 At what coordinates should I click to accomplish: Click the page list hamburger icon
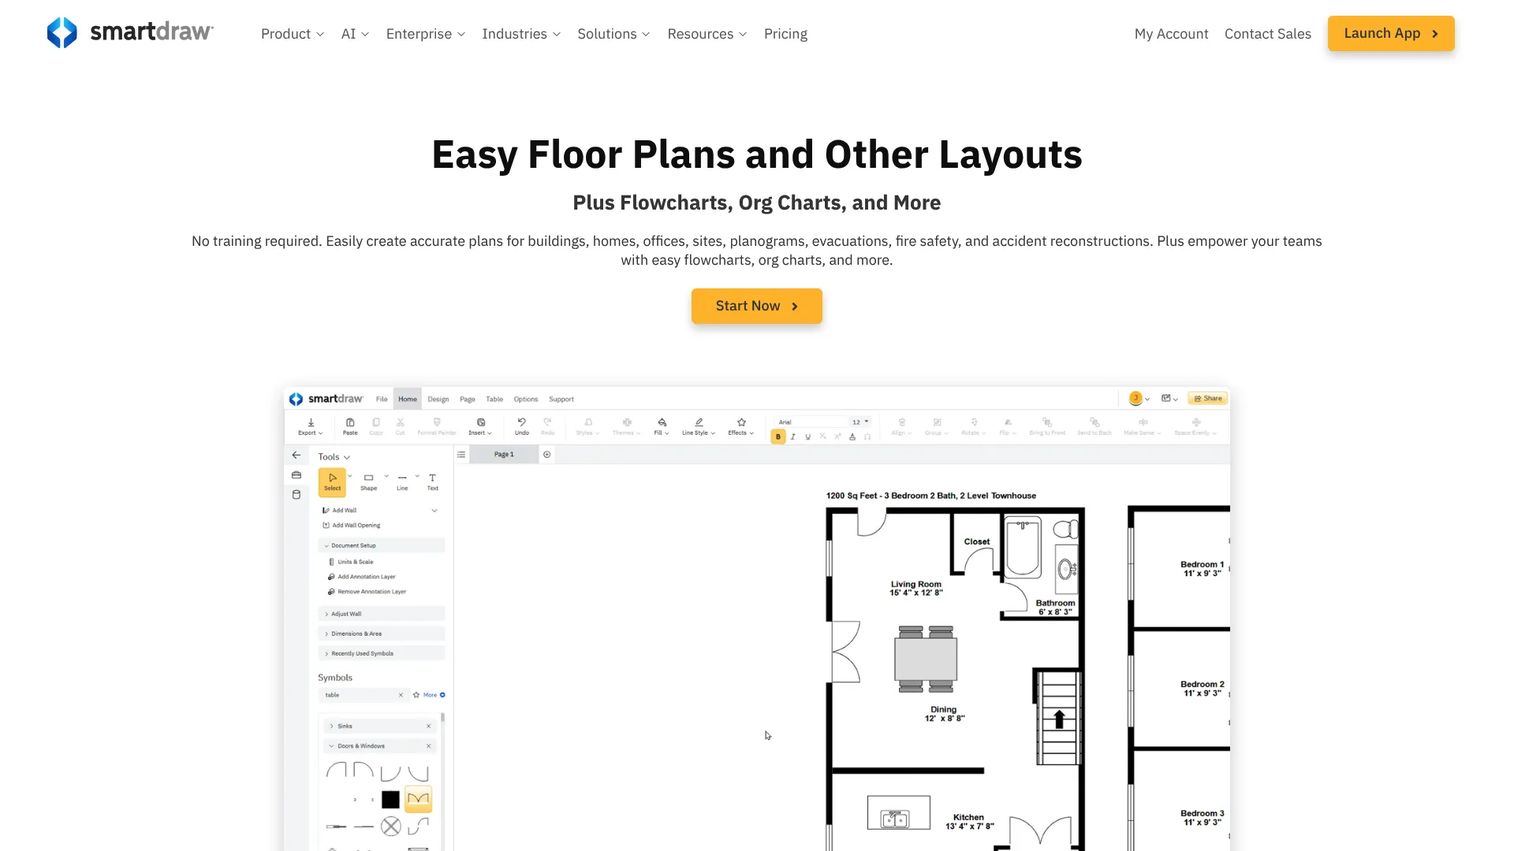(461, 454)
